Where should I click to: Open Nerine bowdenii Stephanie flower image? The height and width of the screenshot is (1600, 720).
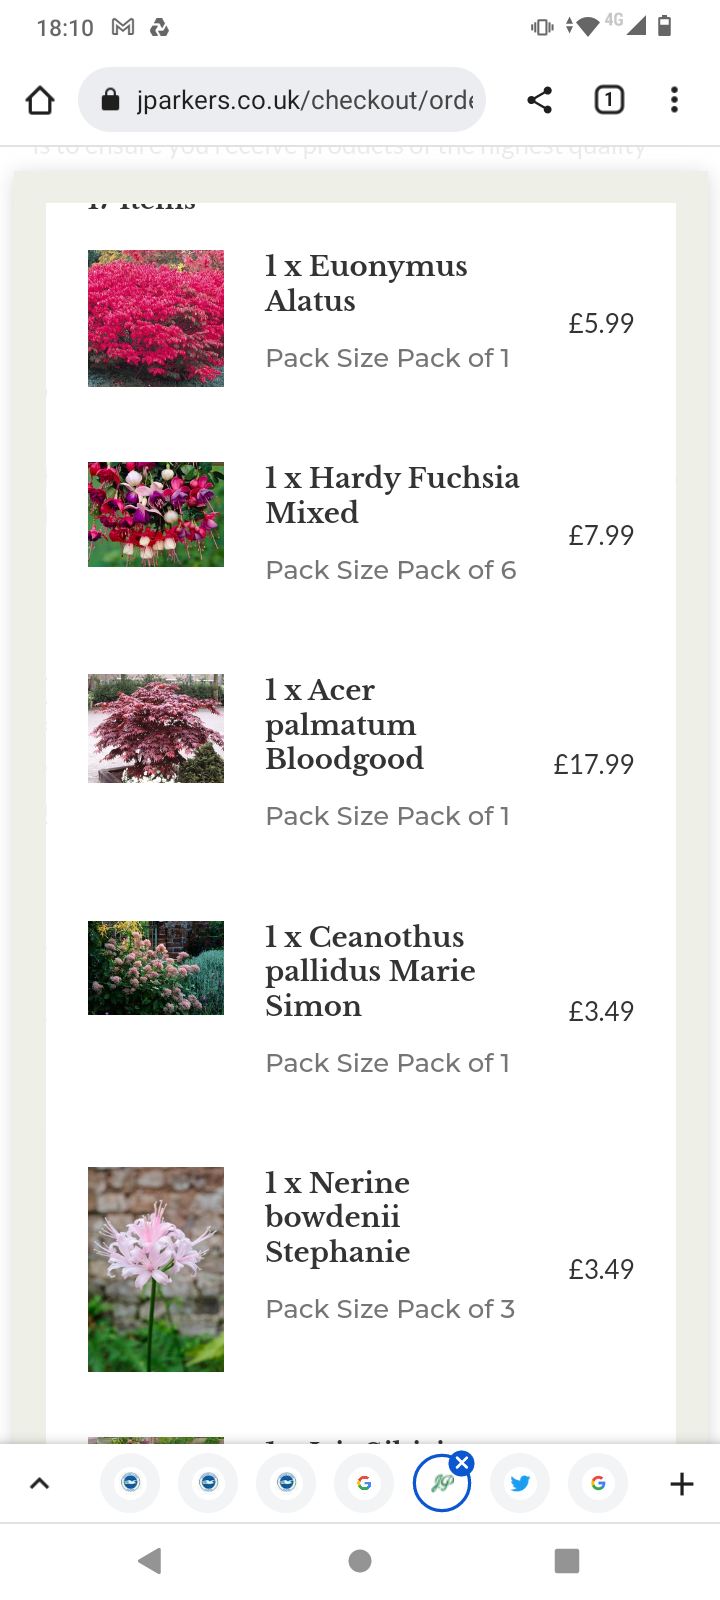click(156, 1269)
